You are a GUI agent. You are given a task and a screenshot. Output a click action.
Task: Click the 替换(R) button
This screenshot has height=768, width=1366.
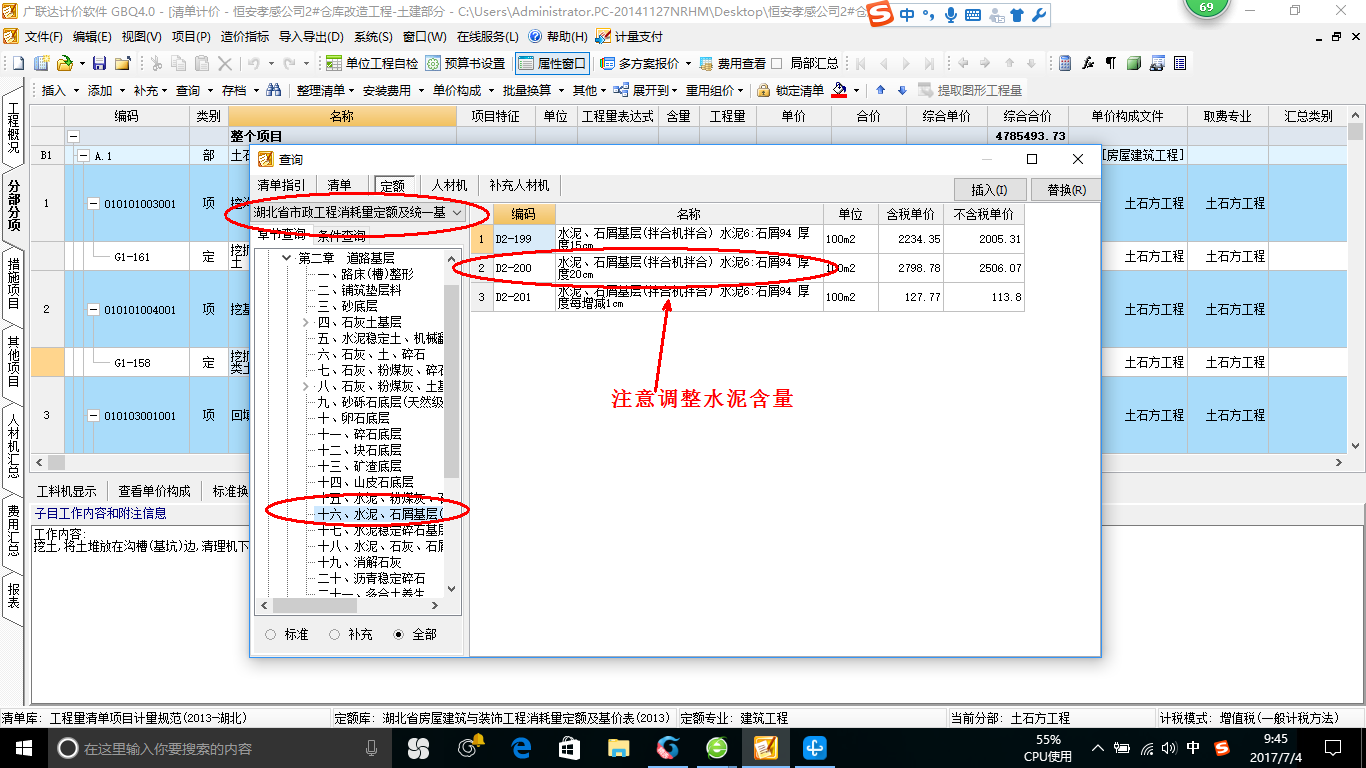pyautogui.click(x=1066, y=189)
